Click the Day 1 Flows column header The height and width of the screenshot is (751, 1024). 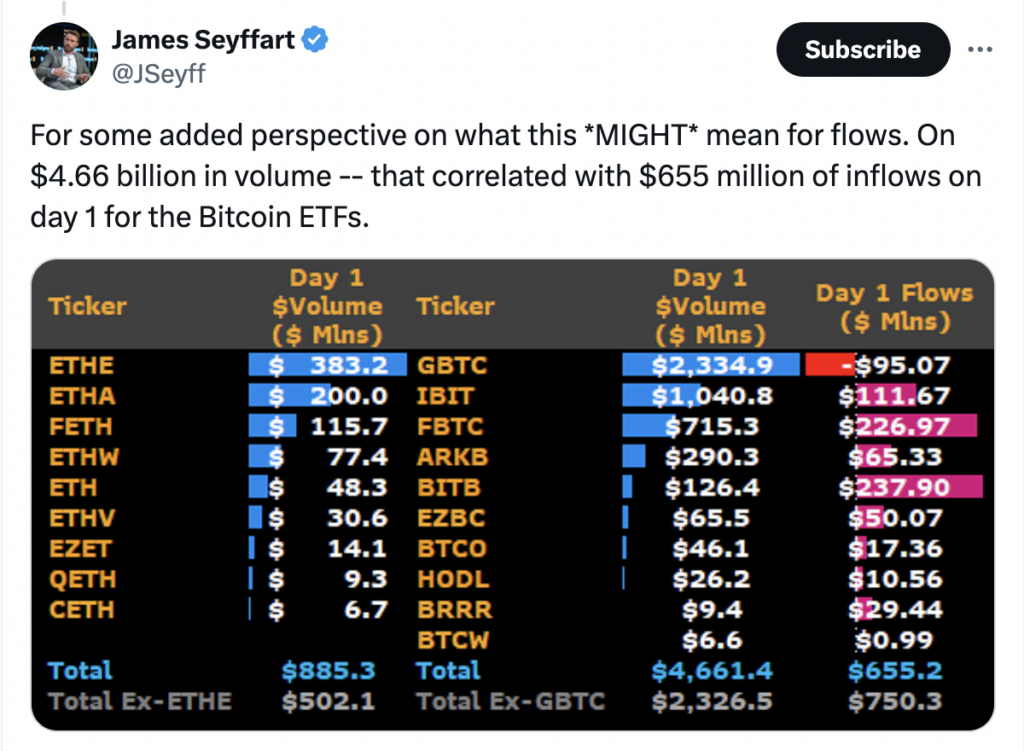pyautogui.click(x=895, y=307)
